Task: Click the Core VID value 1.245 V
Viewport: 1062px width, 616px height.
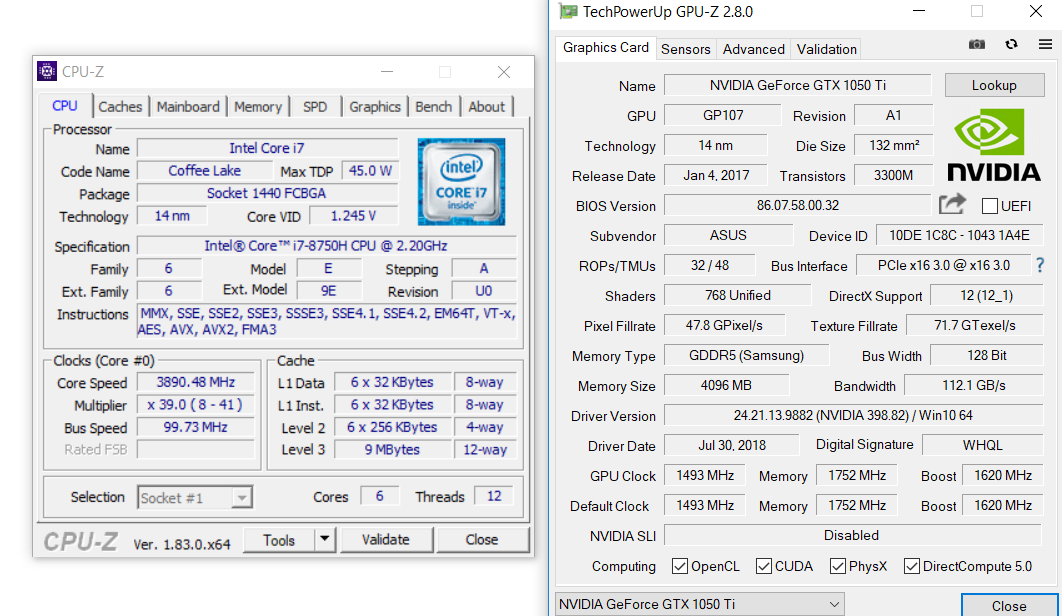Action: tap(354, 215)
